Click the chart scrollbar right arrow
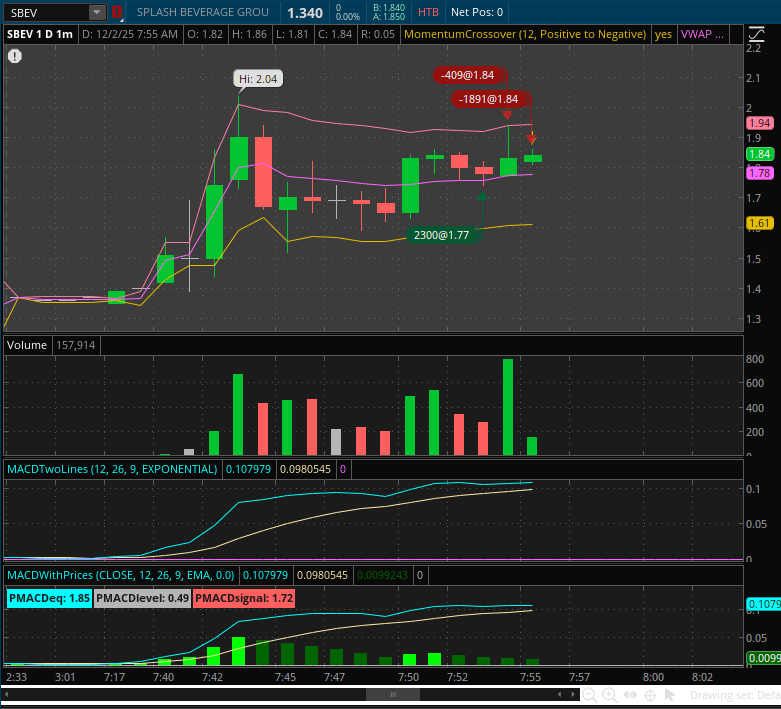The image size is (781, 709). (x=573, y=695)
